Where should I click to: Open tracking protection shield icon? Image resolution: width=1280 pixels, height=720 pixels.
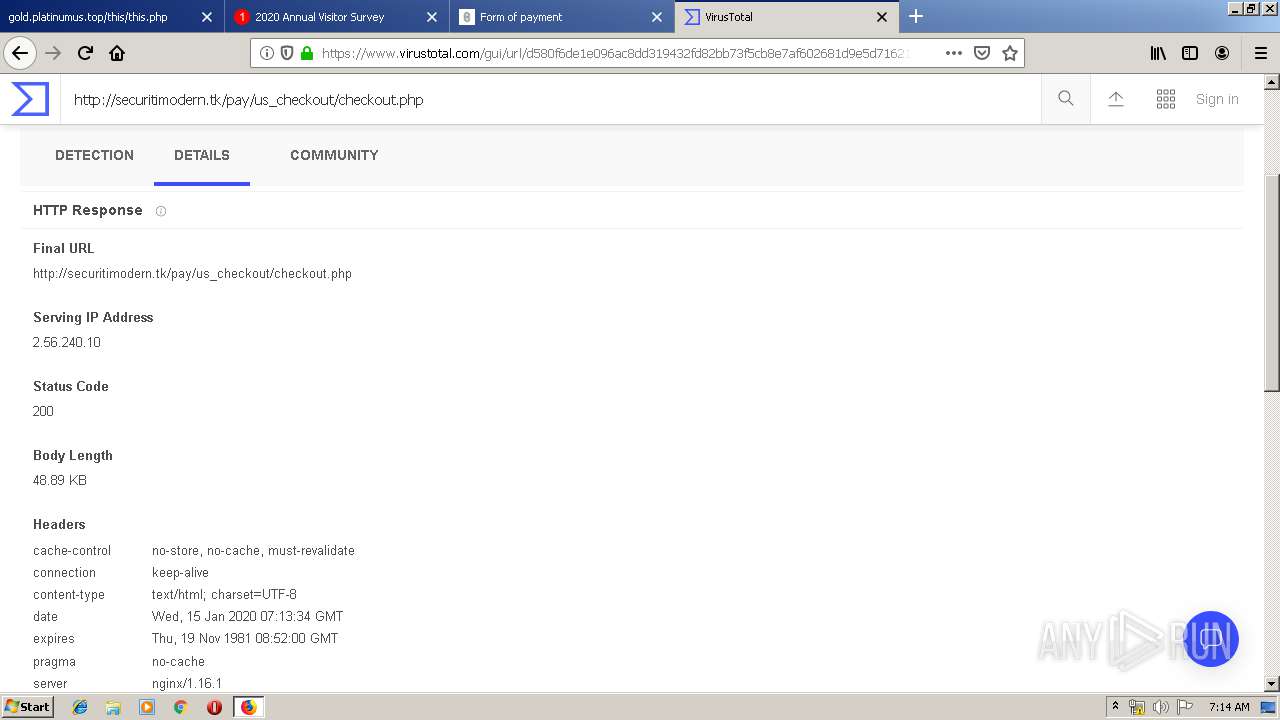tap(287, 53)
